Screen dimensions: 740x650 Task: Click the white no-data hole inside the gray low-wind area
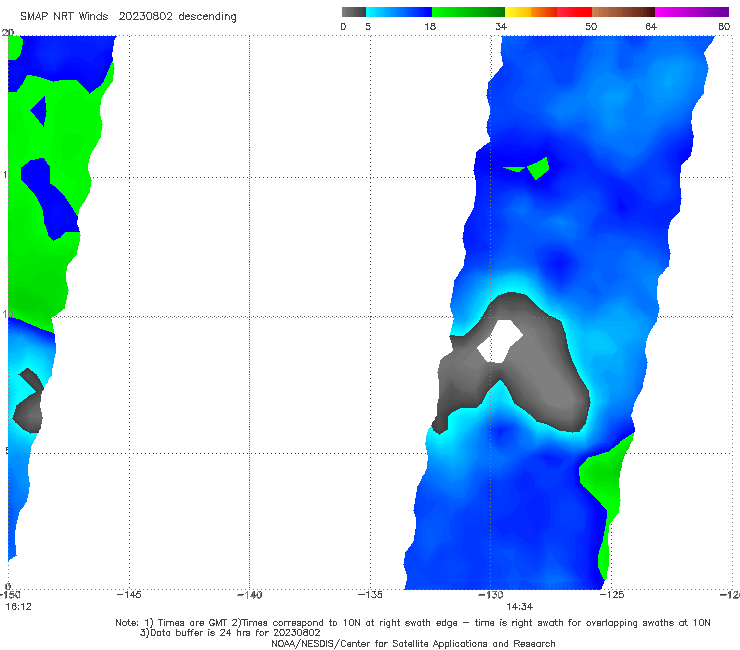(x=500, y=341)
